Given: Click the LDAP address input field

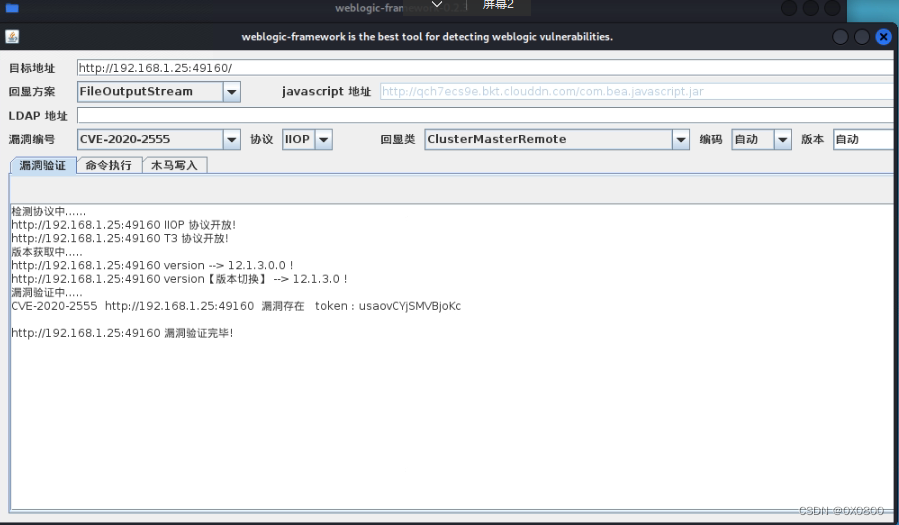Looking at the screenshot, I should coord(487,115).
